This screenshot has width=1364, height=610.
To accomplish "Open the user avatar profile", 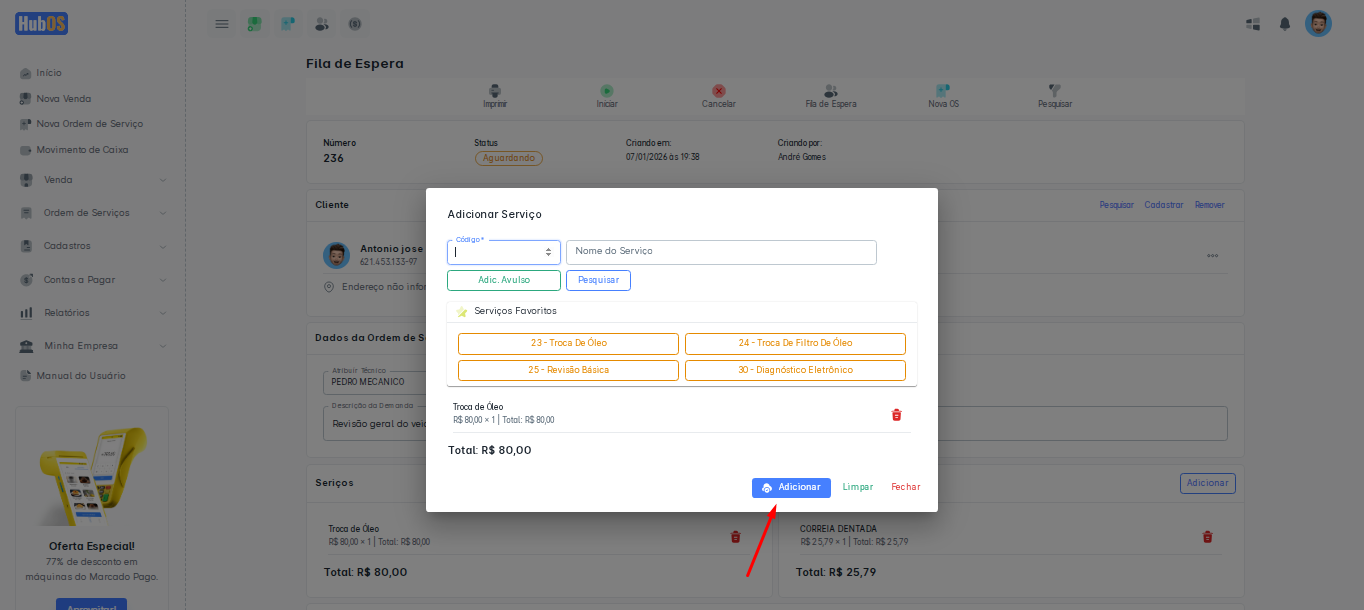I will pos(1318,24).
